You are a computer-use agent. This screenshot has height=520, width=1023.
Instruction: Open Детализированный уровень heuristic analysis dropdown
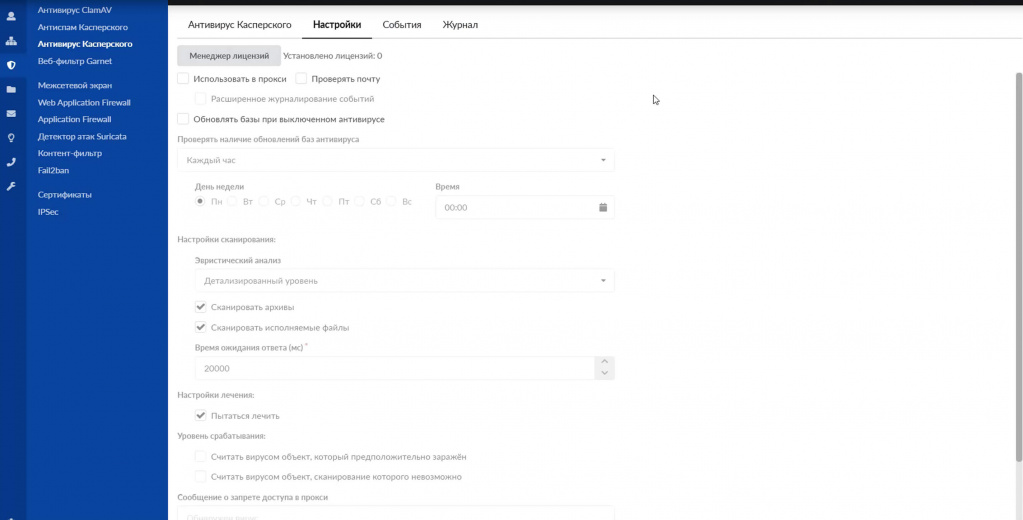pos(405,281)
